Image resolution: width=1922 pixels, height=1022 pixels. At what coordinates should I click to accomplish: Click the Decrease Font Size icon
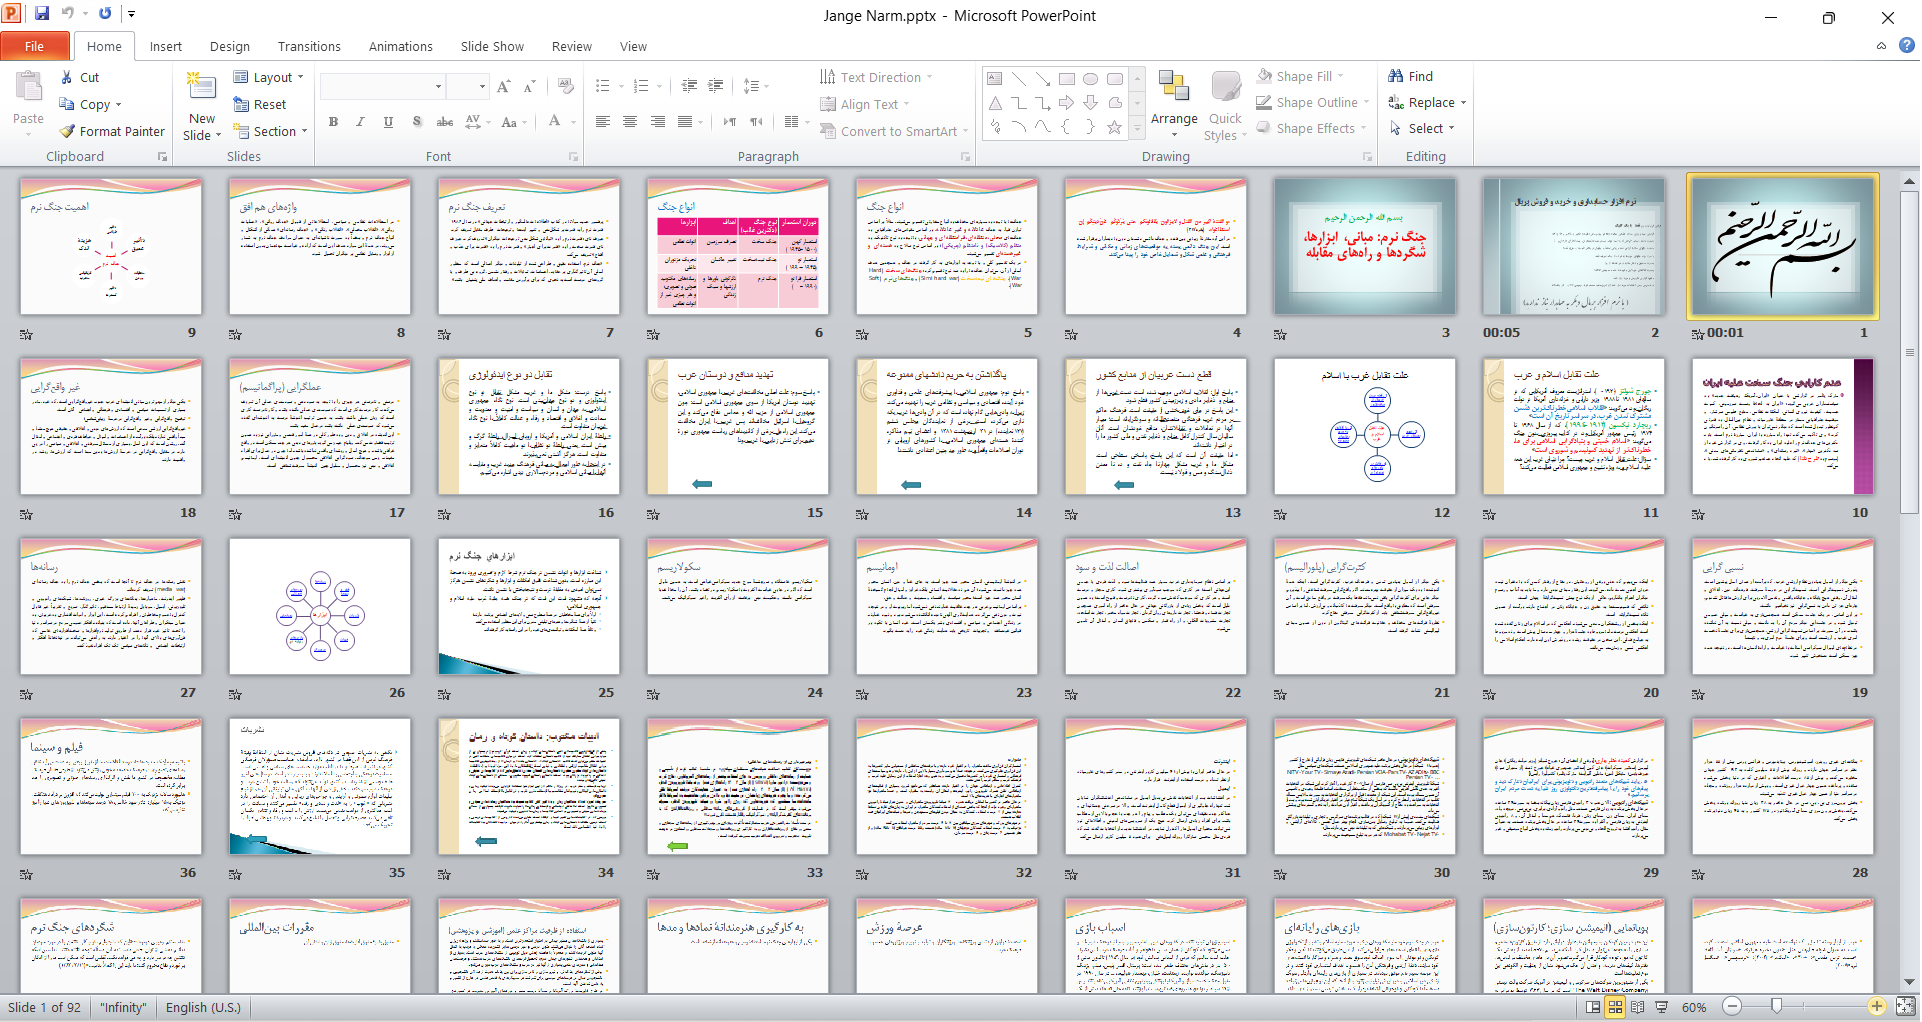[530, 87]
